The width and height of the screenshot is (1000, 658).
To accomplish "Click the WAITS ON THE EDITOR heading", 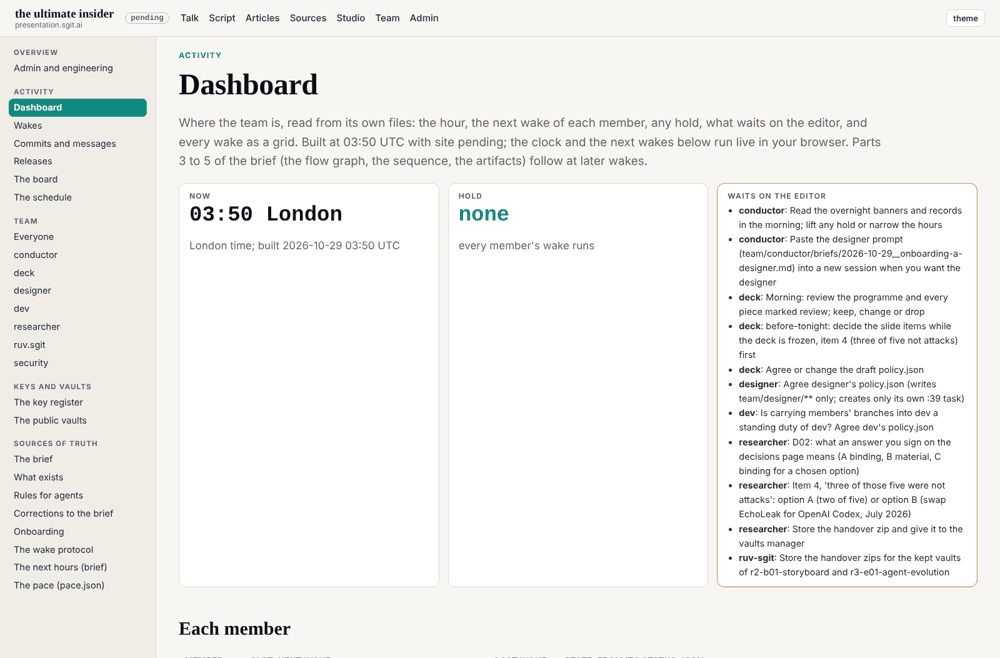I will [777, 196].
